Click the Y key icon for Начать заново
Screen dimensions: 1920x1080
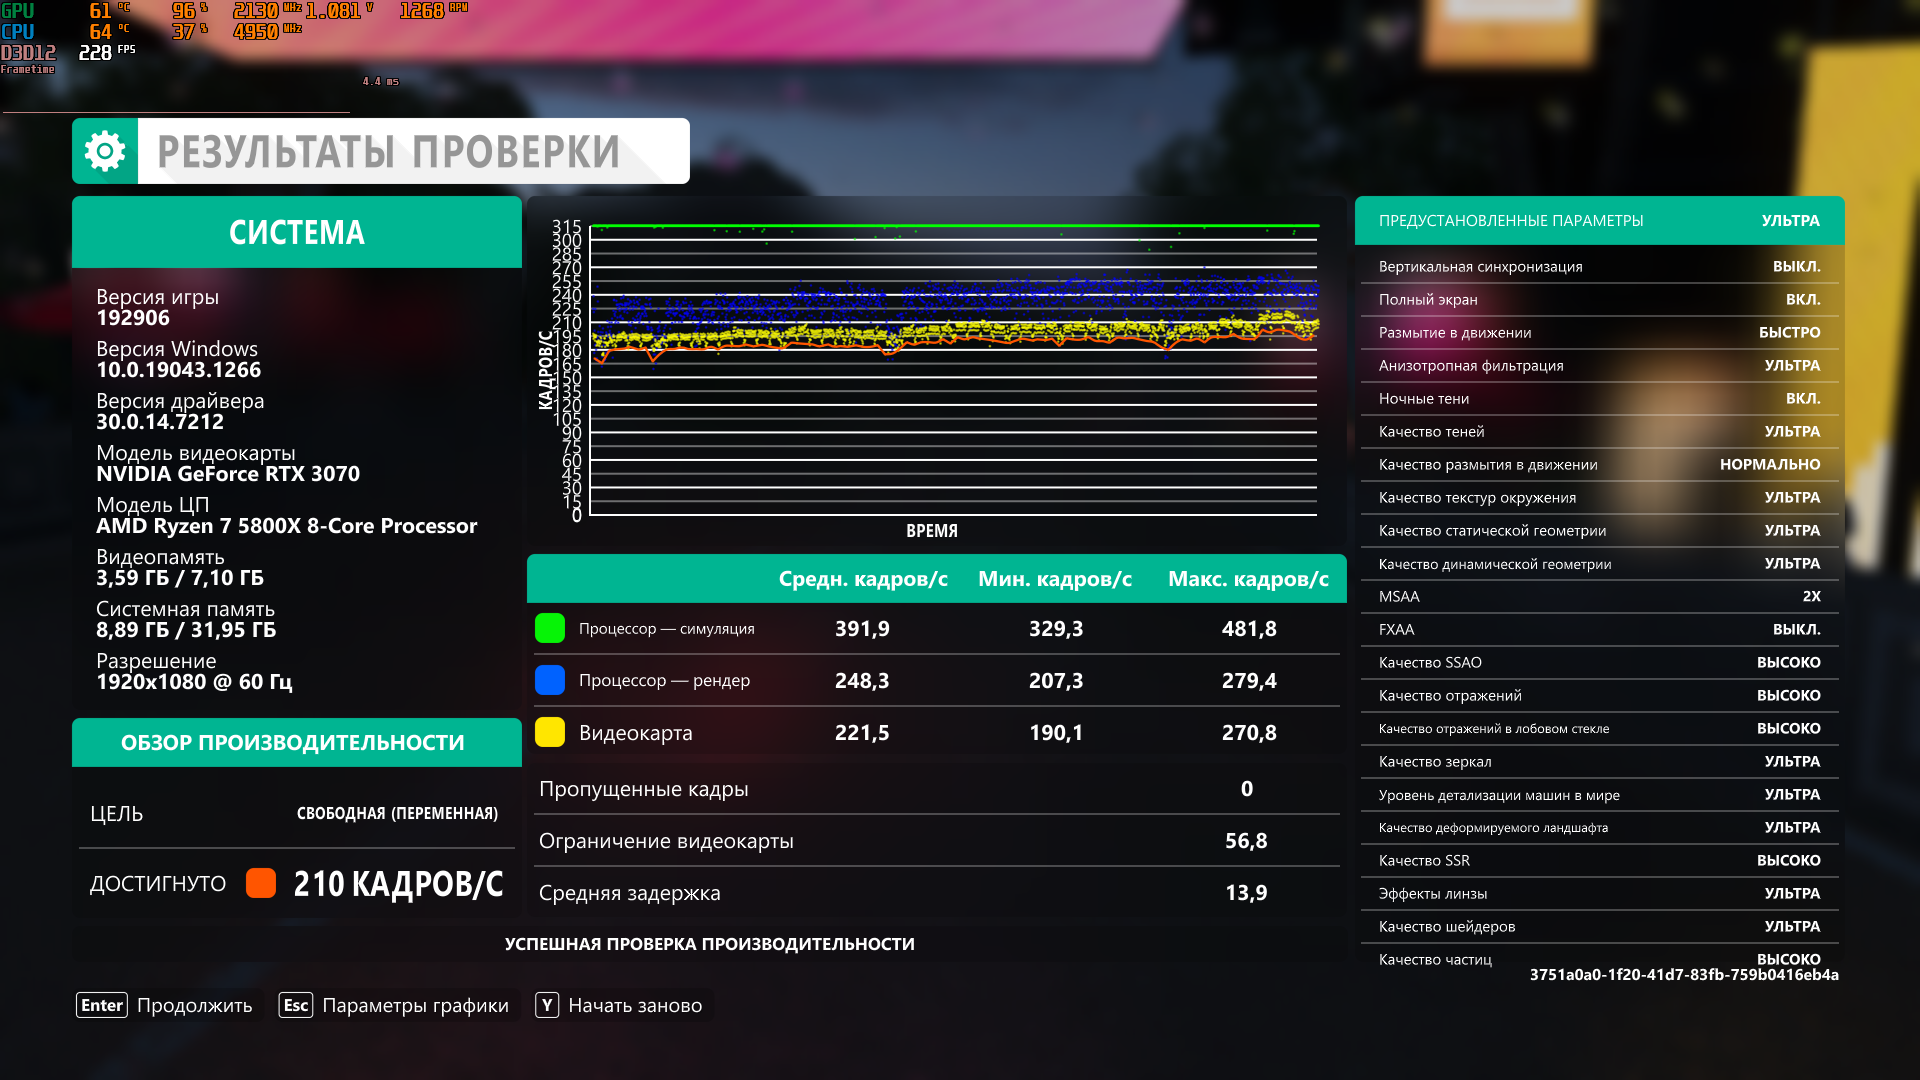547,1005
